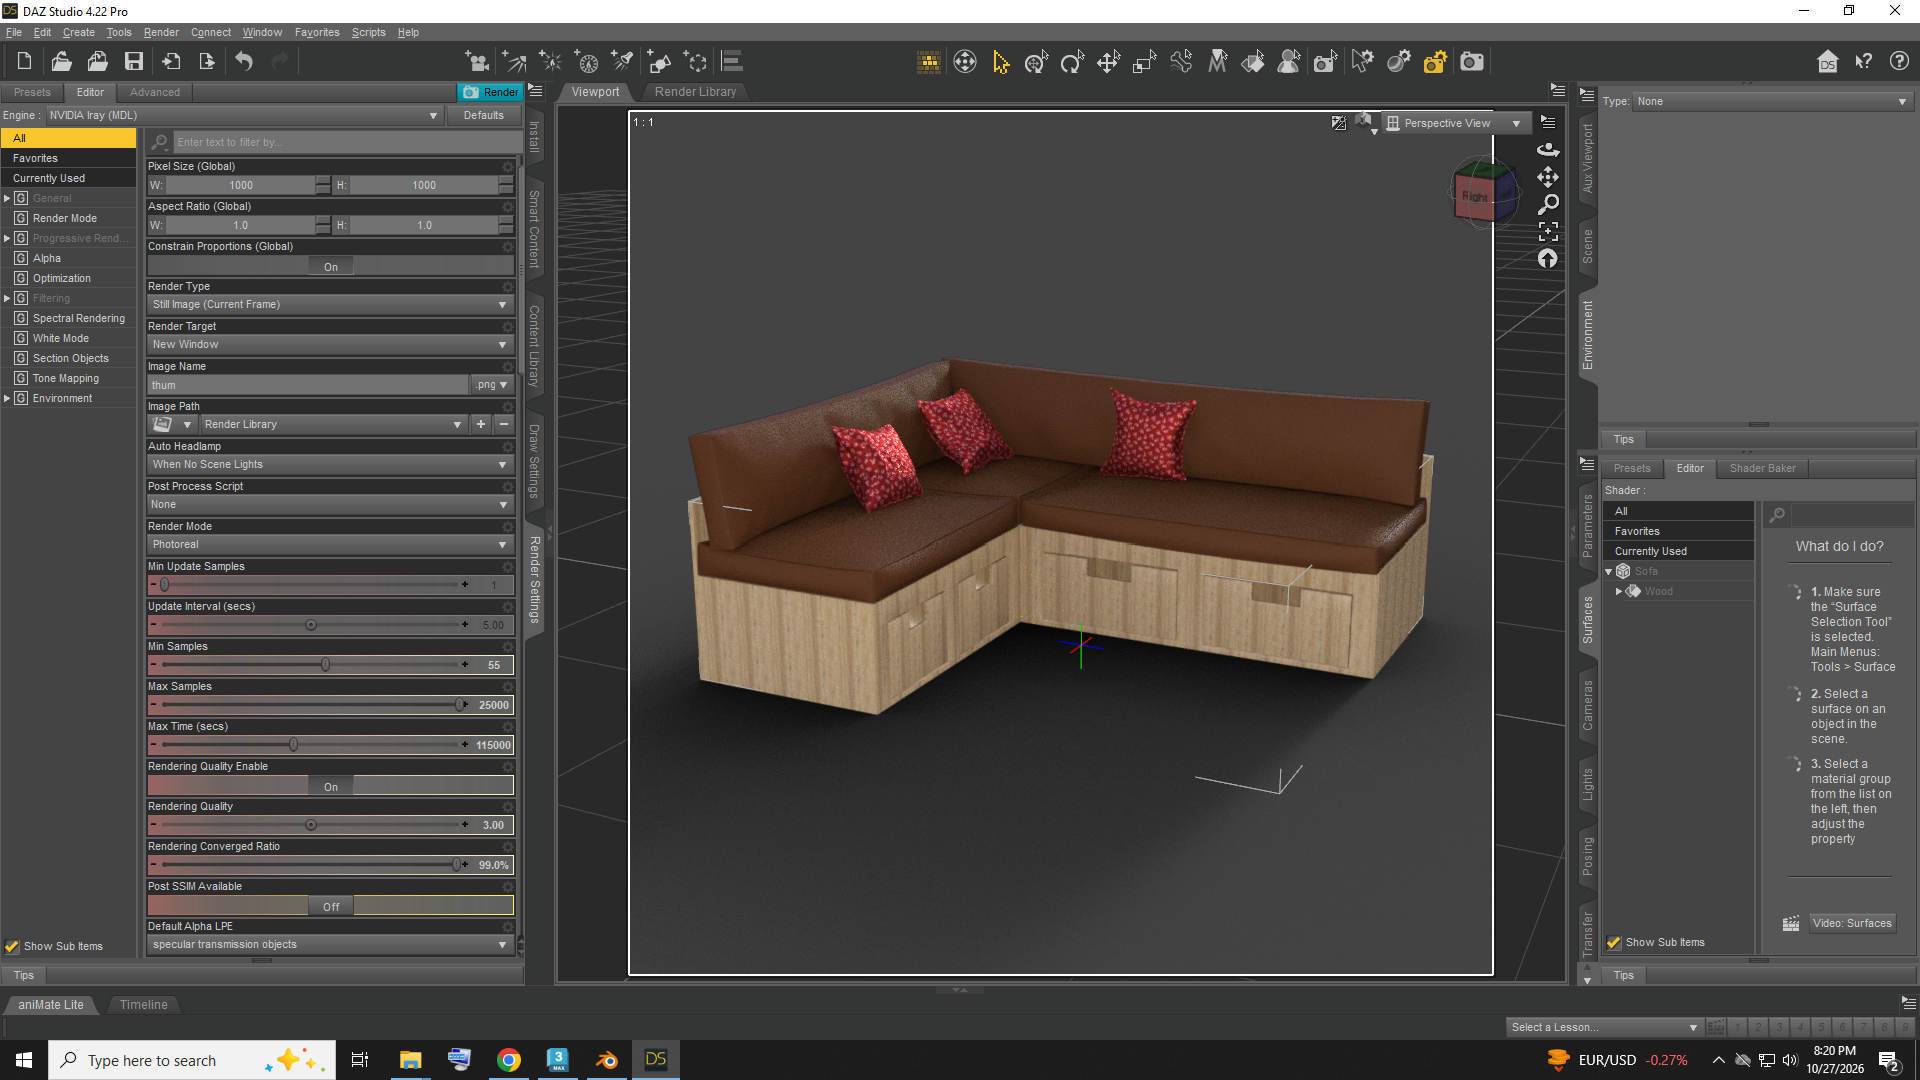Click the viewport zoom magnifier icon
The height and width of the screenshot is (1080, 1920).
[x=1548, y=204]
